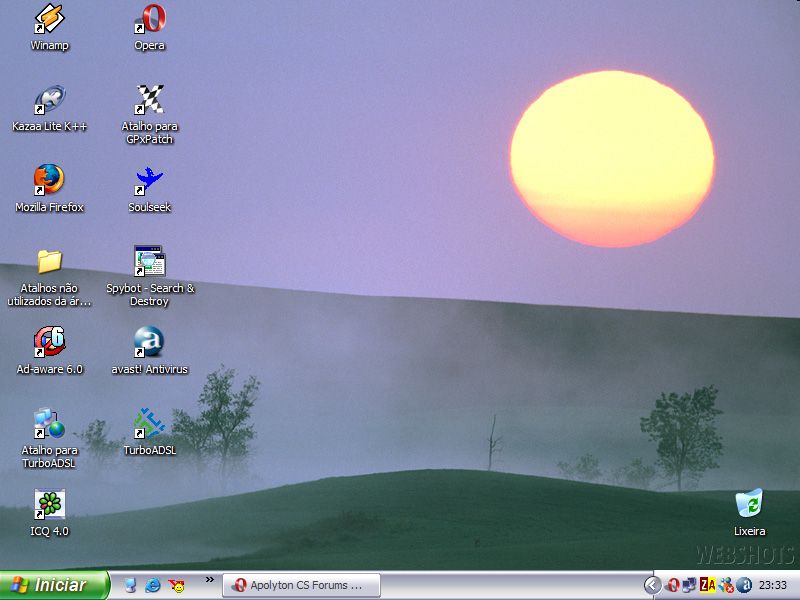
Task: Click the Ad-aware 6.0 shortcut
Action: coord(49,343)
